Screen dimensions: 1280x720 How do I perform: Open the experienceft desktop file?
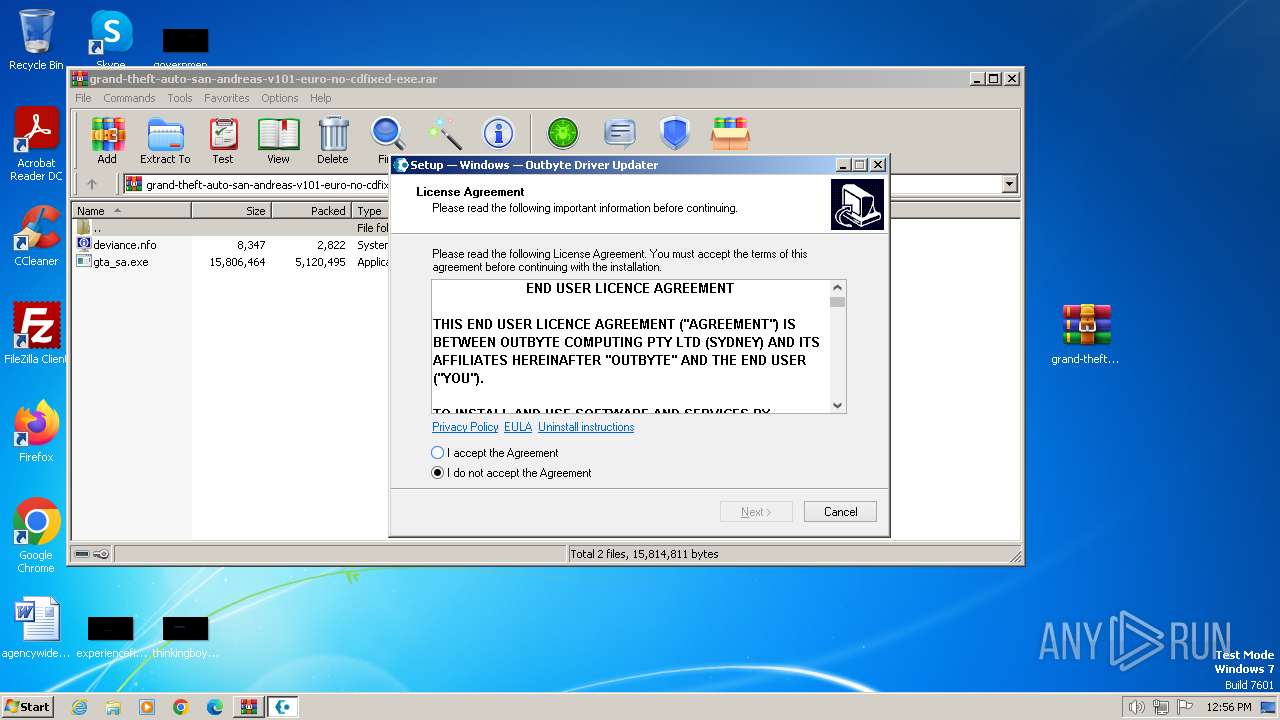pos(111,638)
